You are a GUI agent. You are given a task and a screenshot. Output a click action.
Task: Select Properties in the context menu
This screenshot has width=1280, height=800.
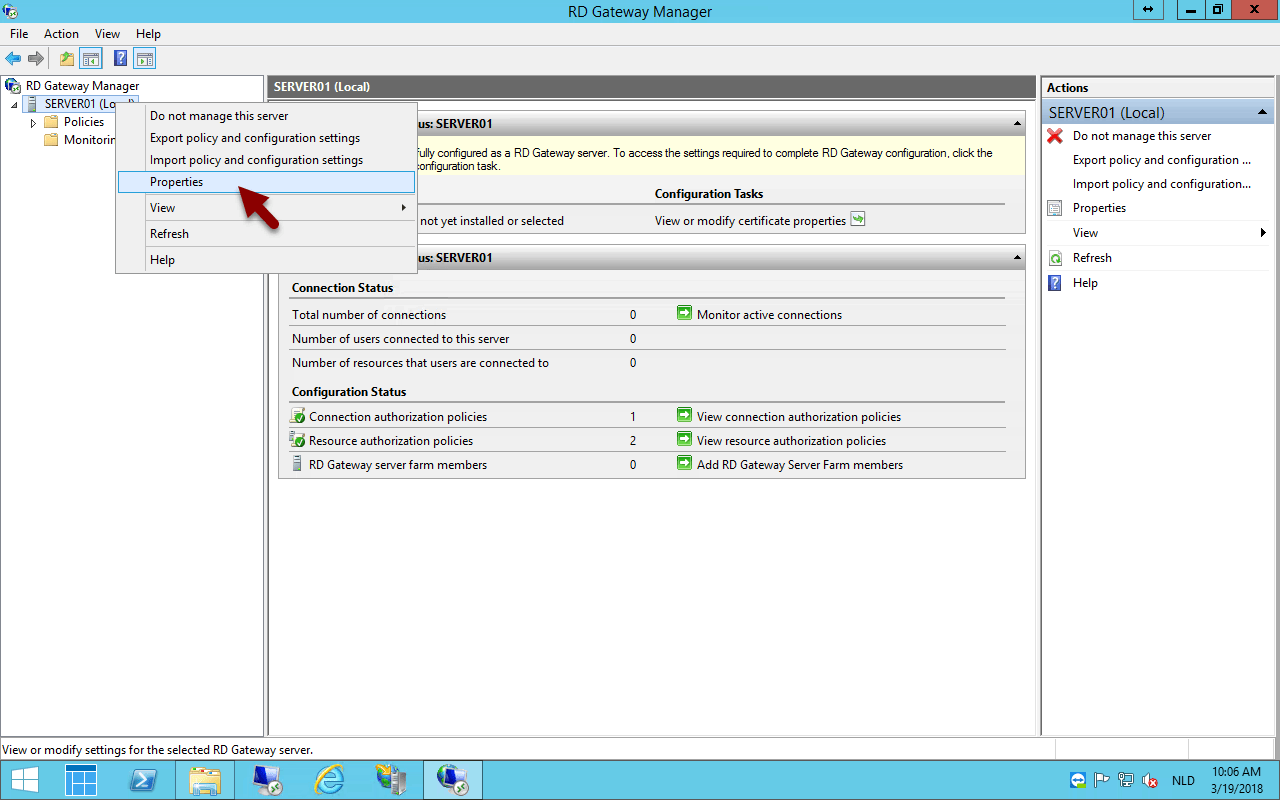point(266,182)
